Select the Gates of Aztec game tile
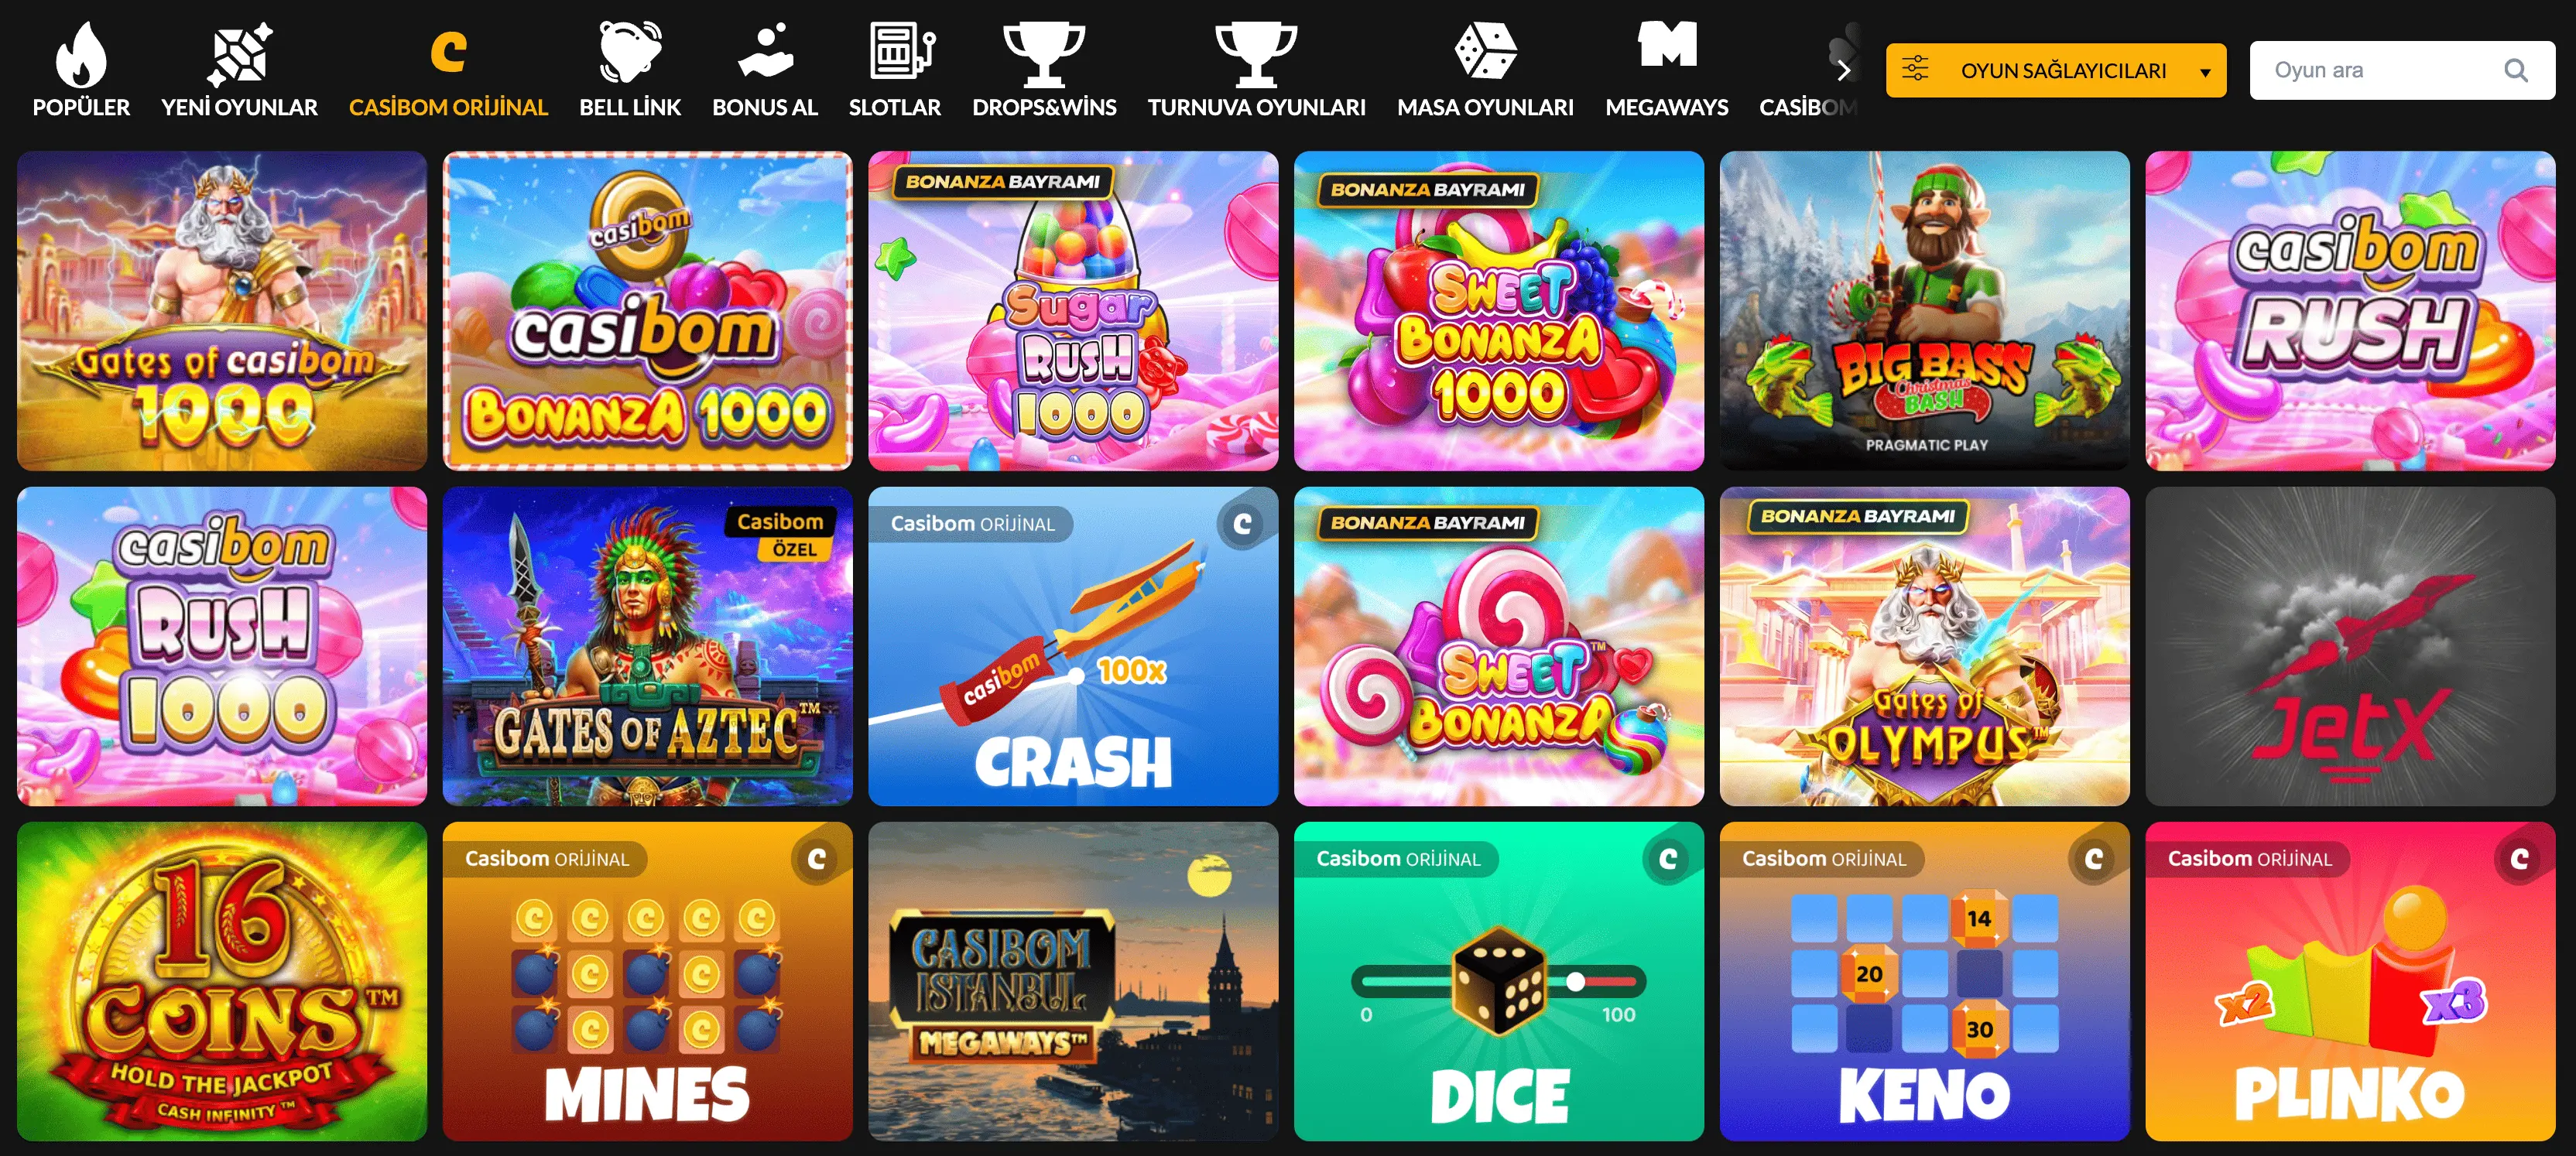The width and height of the screenshot is (2576, 1156). 647,646
